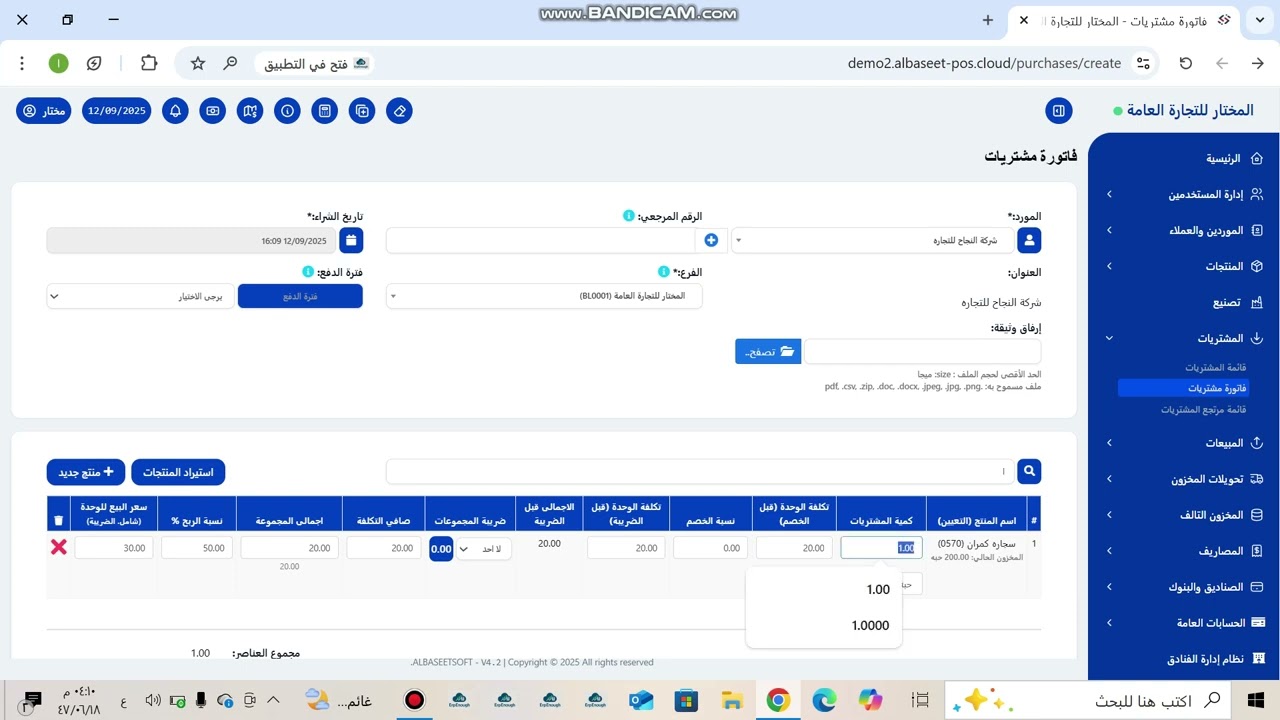1280x720 pixels.
Task: Click the اجمالي المجموعة field
Action: click(289, 547)
